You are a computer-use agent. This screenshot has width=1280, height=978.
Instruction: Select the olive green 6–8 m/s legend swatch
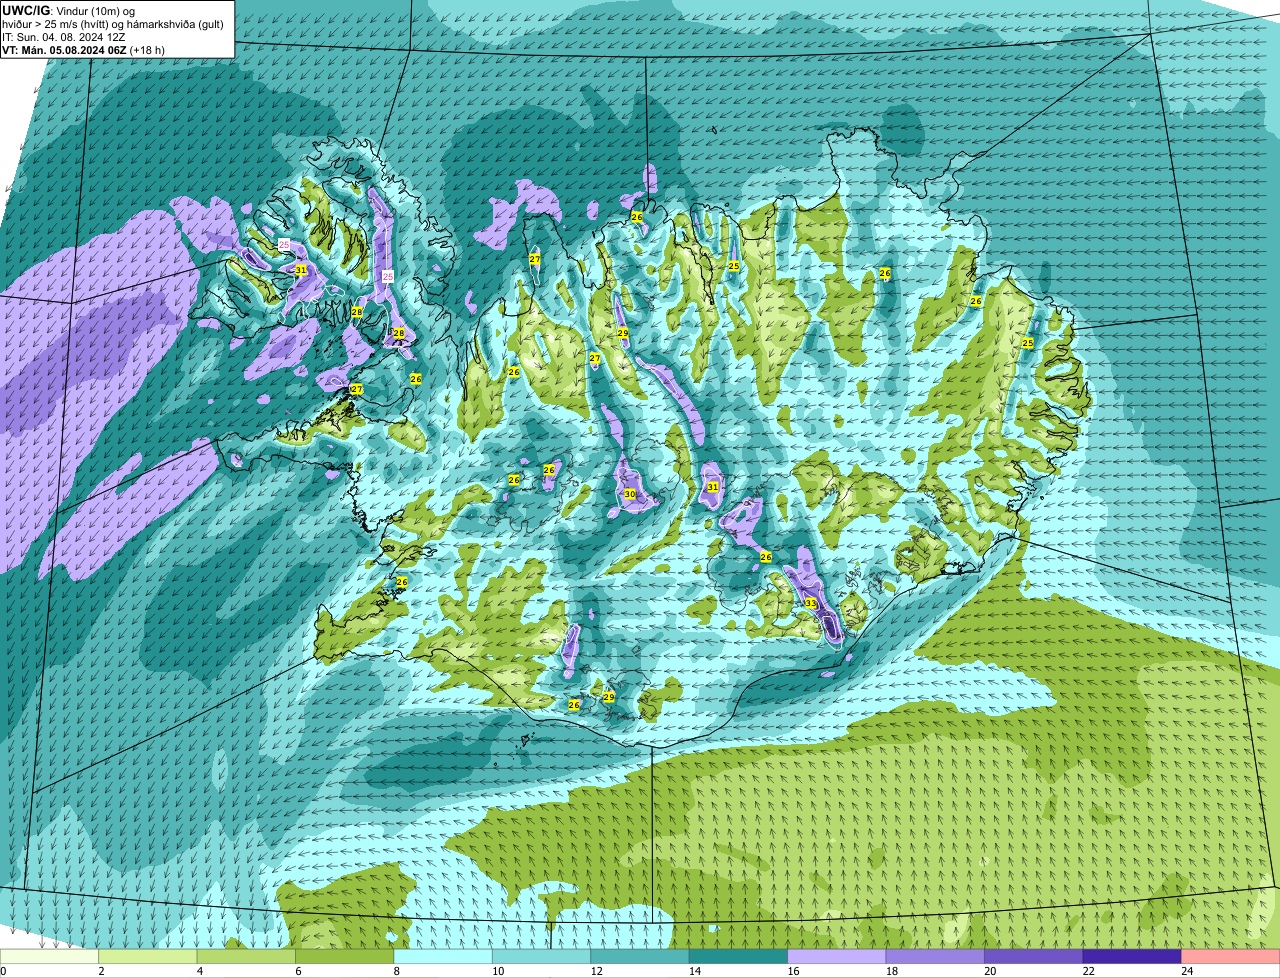tap(346, 956)
